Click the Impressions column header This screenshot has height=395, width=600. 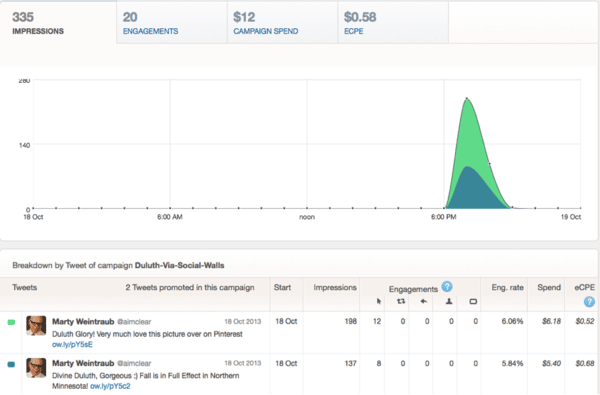click(x=335, y=287)
